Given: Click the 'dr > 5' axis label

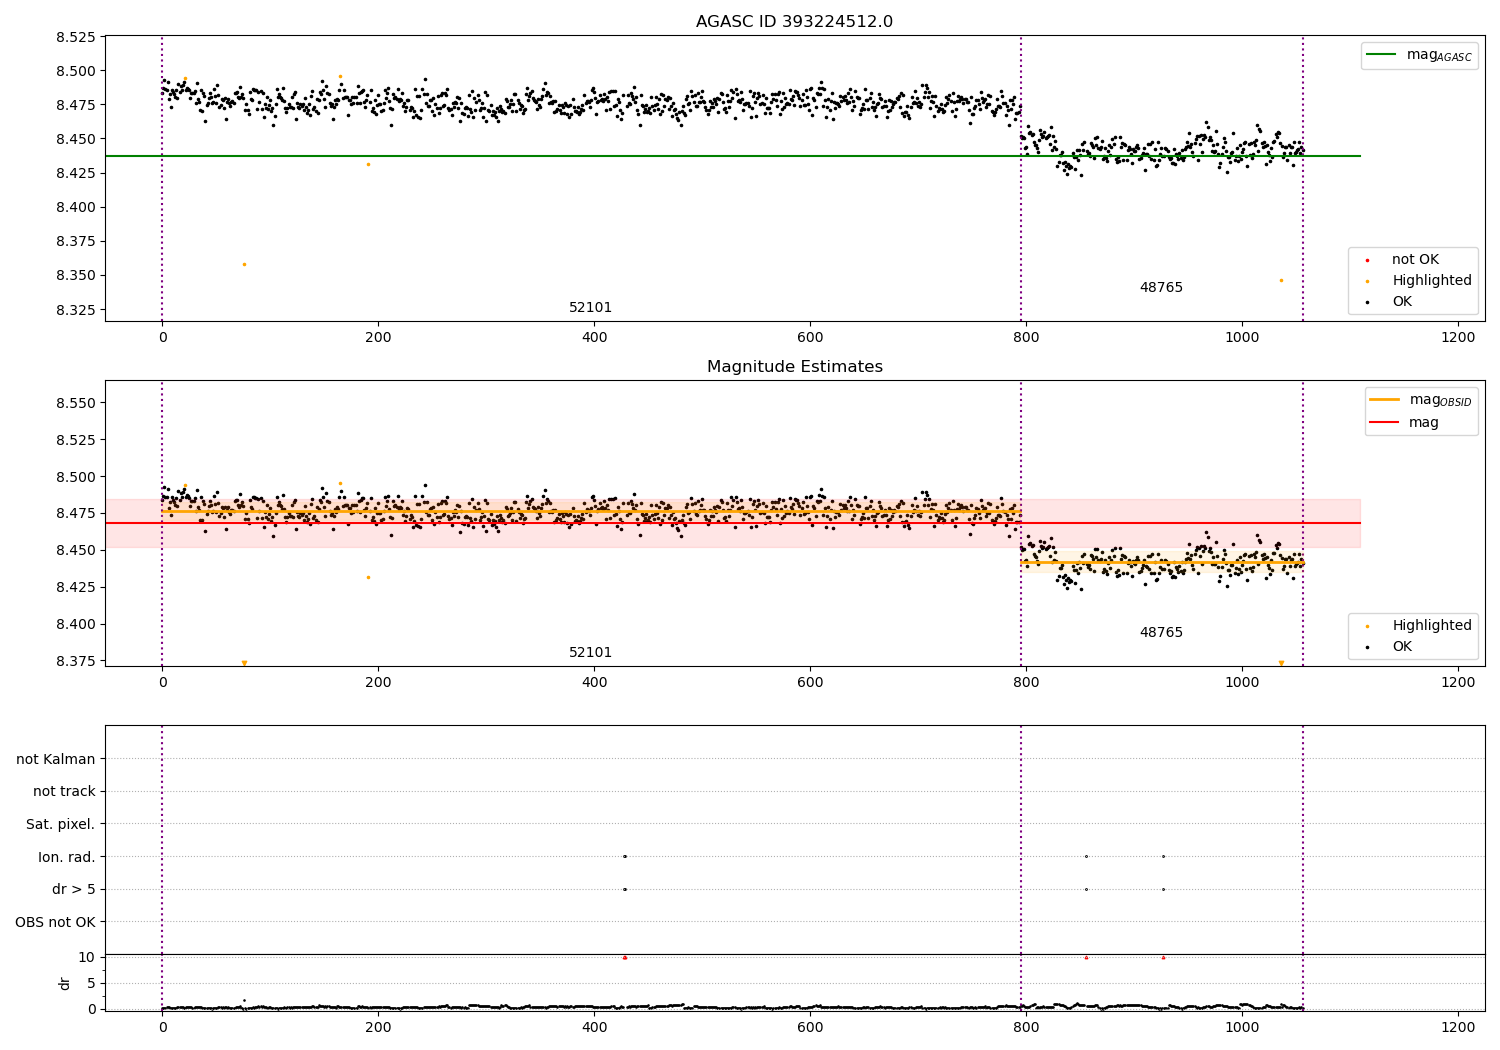Looking at the screenshot, I should pos(74,890).
